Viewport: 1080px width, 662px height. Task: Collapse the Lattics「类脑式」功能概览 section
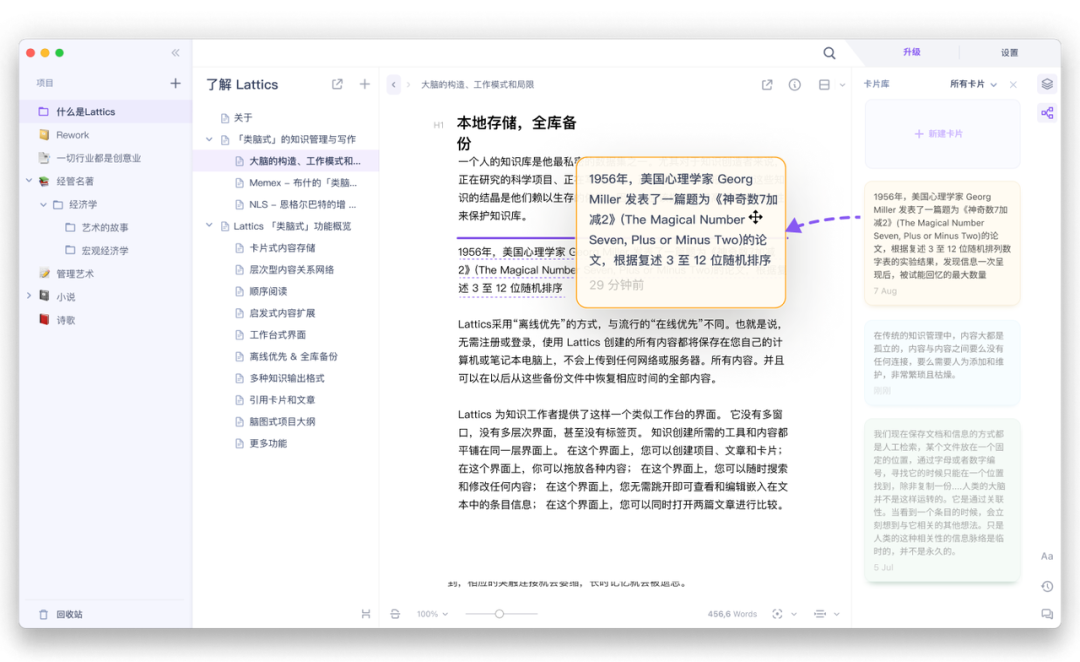coord(209,225)
